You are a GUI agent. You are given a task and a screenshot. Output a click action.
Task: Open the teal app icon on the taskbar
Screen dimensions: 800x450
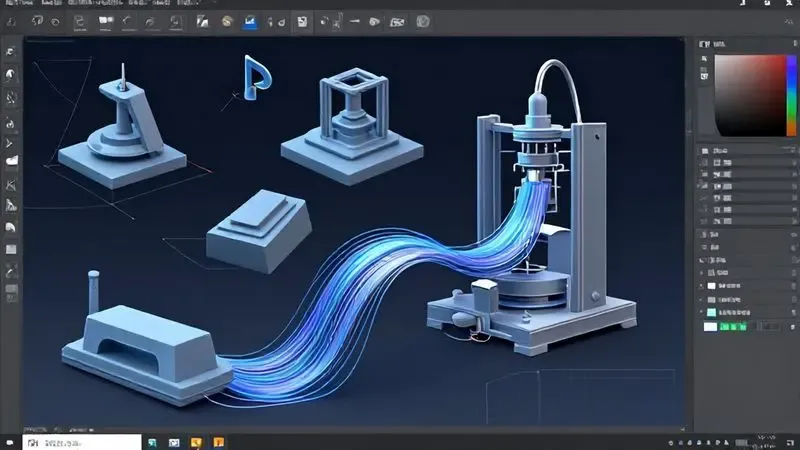pos(152,443)
